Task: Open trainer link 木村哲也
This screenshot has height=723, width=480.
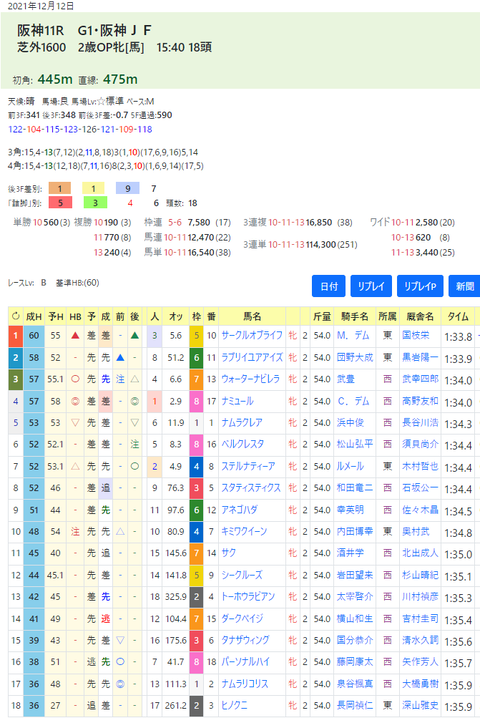Action: click(x=420, y=466)
